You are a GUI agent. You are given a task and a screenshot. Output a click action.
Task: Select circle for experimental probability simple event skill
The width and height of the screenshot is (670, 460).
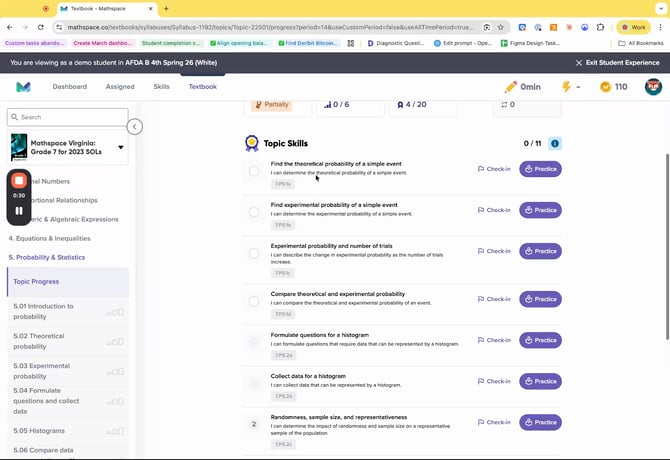(x=254, y=212)
